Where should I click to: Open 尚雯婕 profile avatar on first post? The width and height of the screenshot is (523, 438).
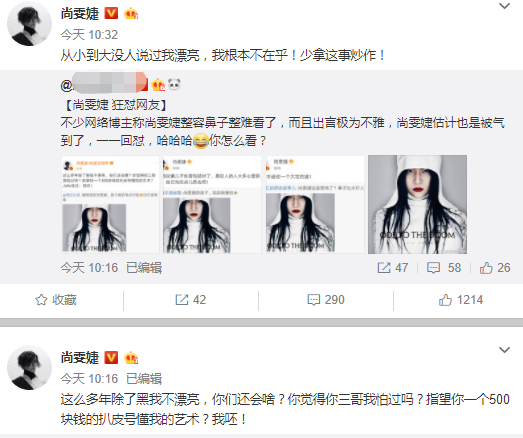pos(29,23)
